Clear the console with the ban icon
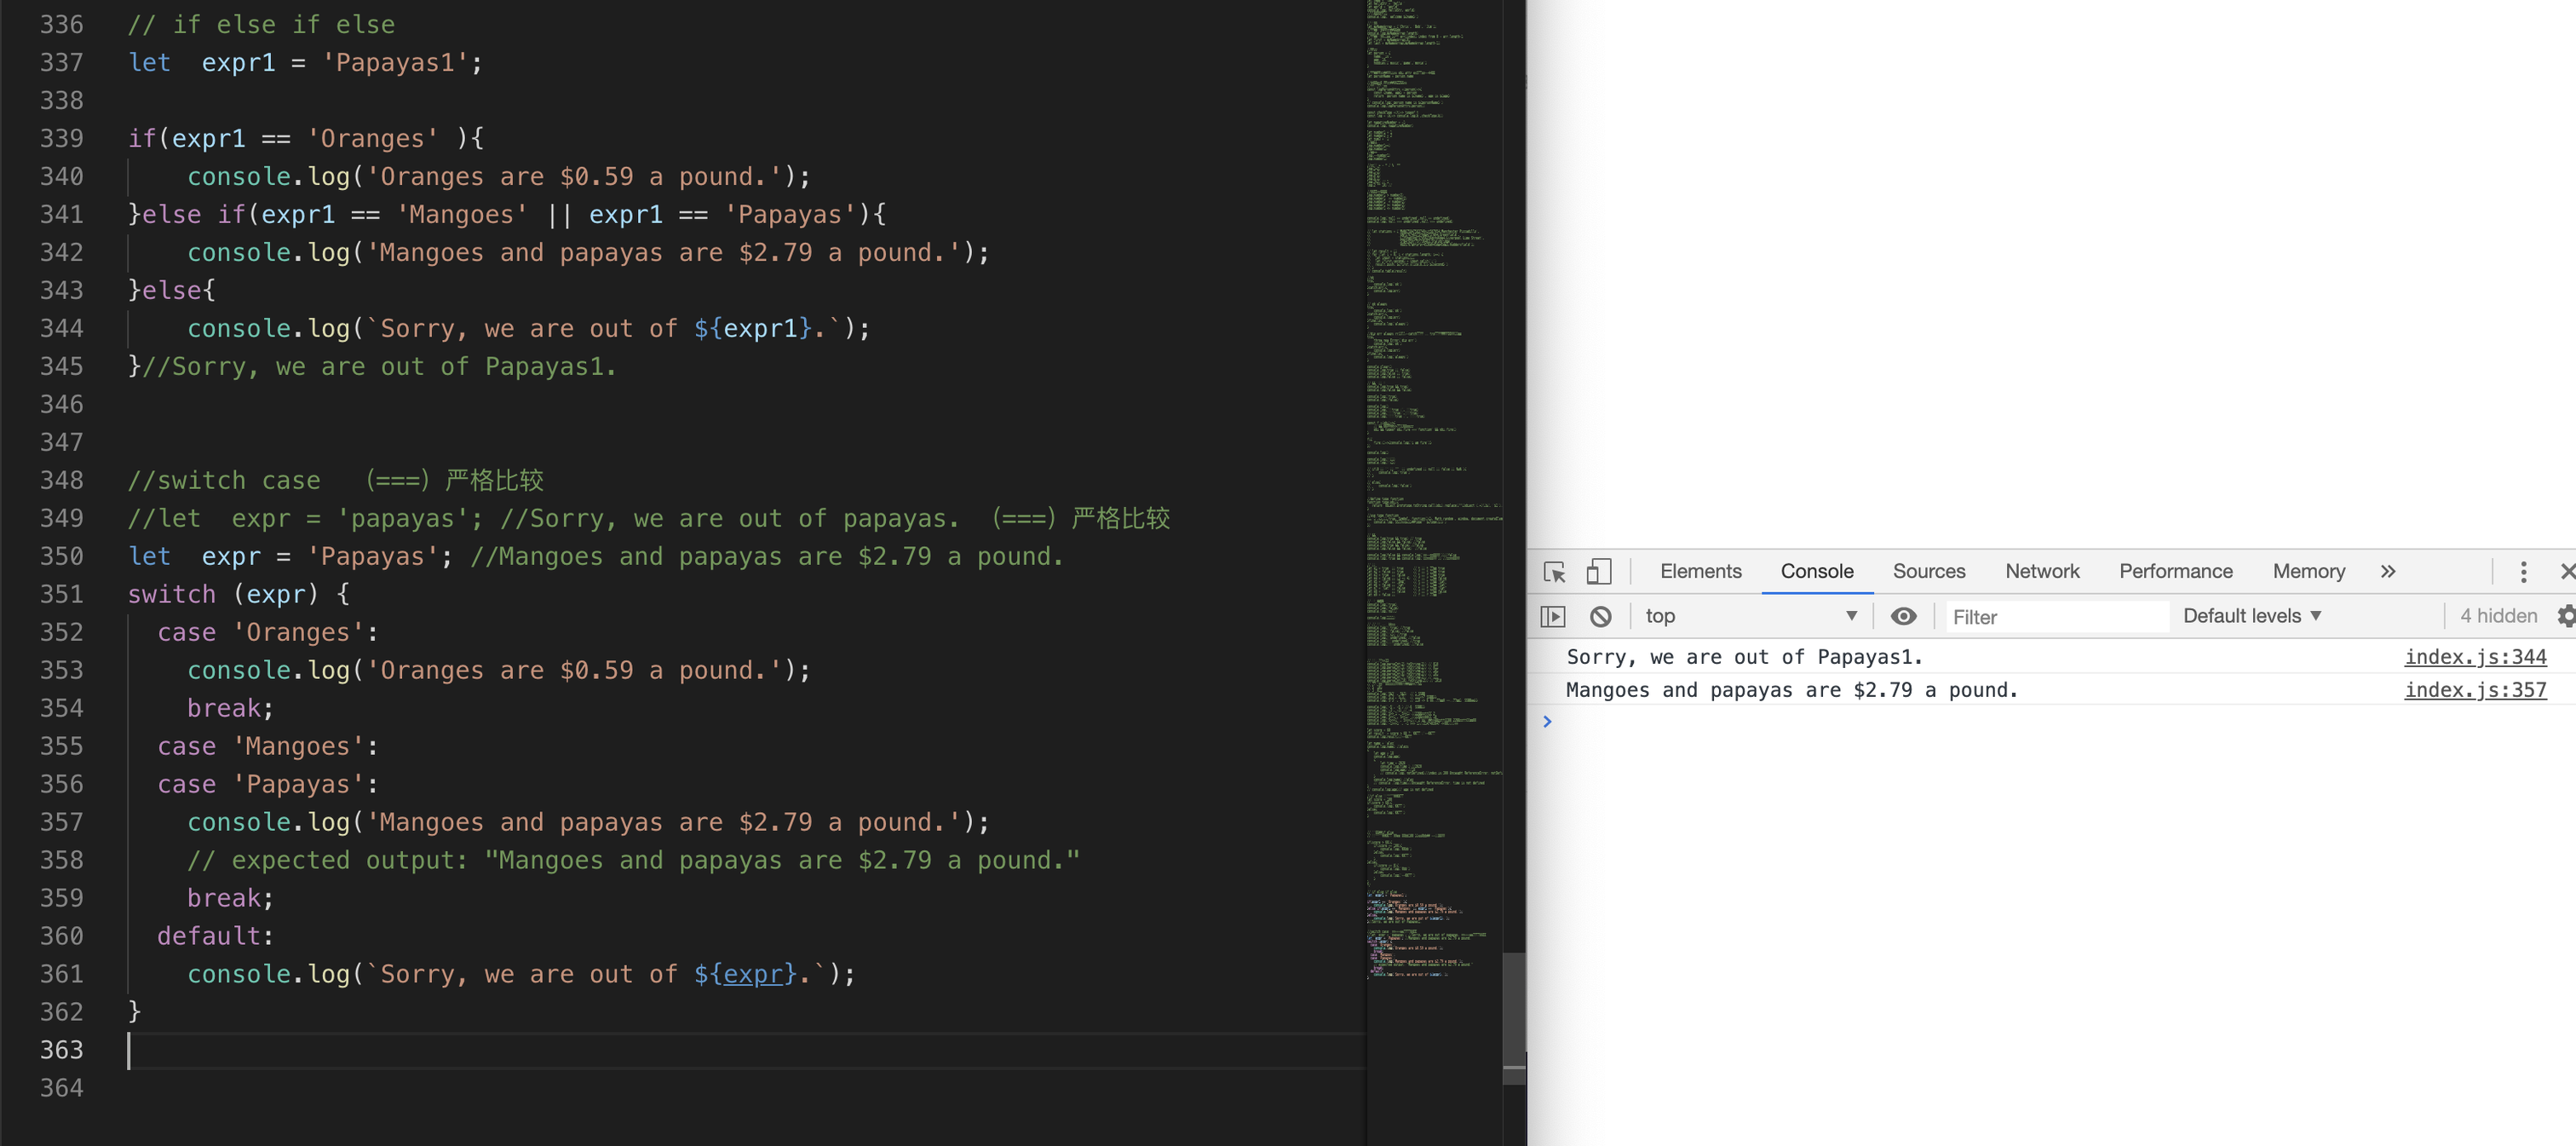Image resolution: width=2576 pixels, height=1146 pixels. [1600, 616]
